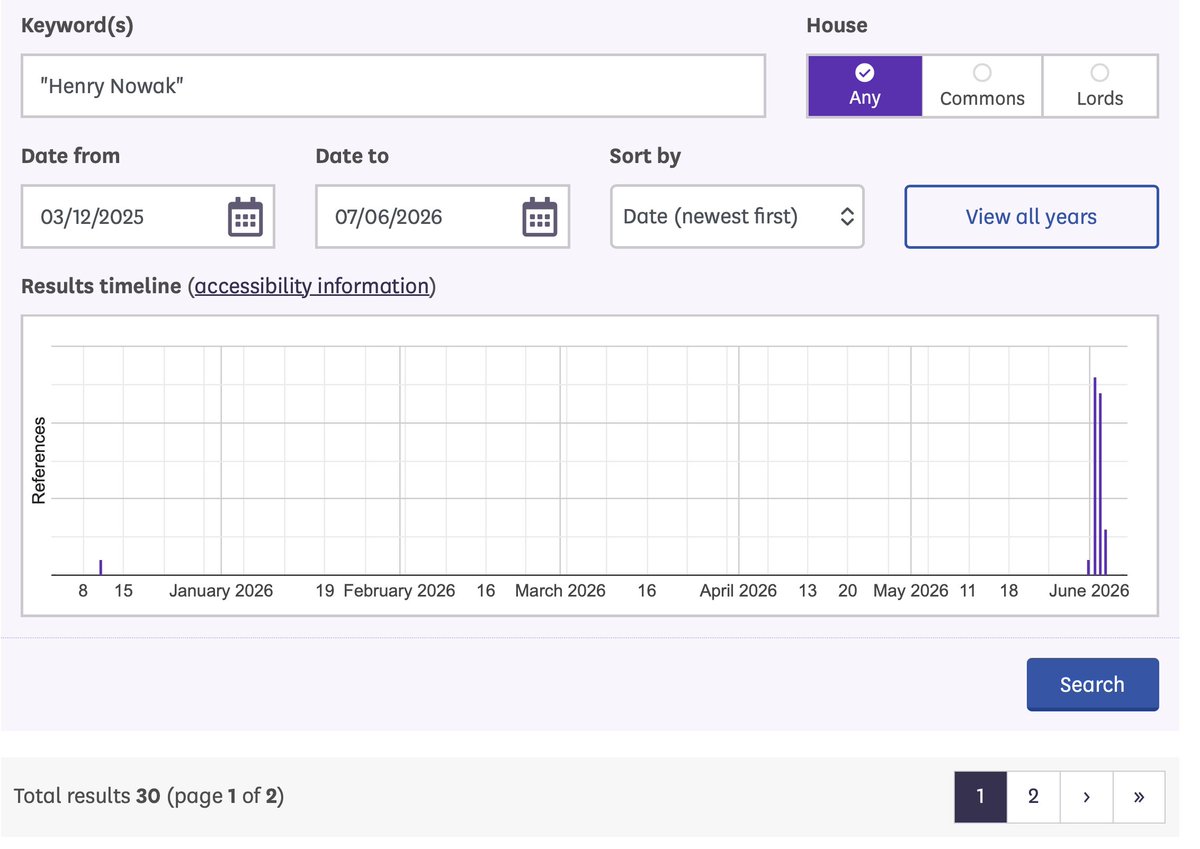Screen dimensions: 1200x849
Task: Click the Keyword(s) search field
Action: click(x=393, y=86)
